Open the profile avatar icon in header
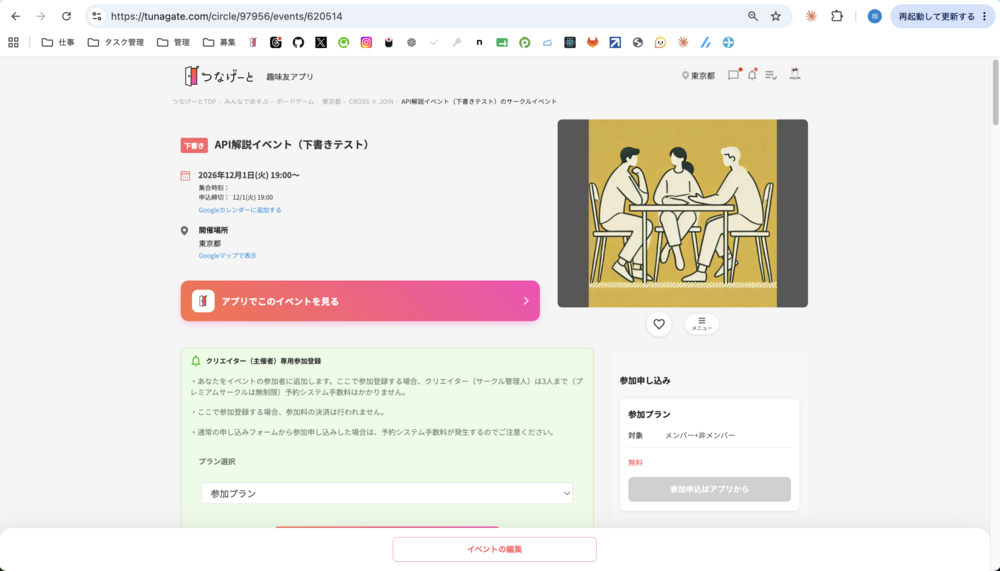This screenshot has height=571, width=1000. click(795, 75)
